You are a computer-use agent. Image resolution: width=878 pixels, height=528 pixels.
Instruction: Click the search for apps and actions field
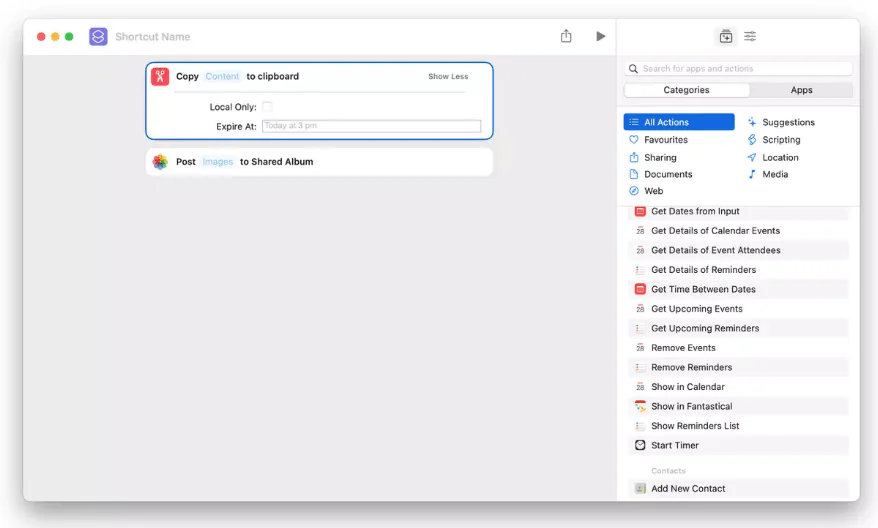pos(740,69)
